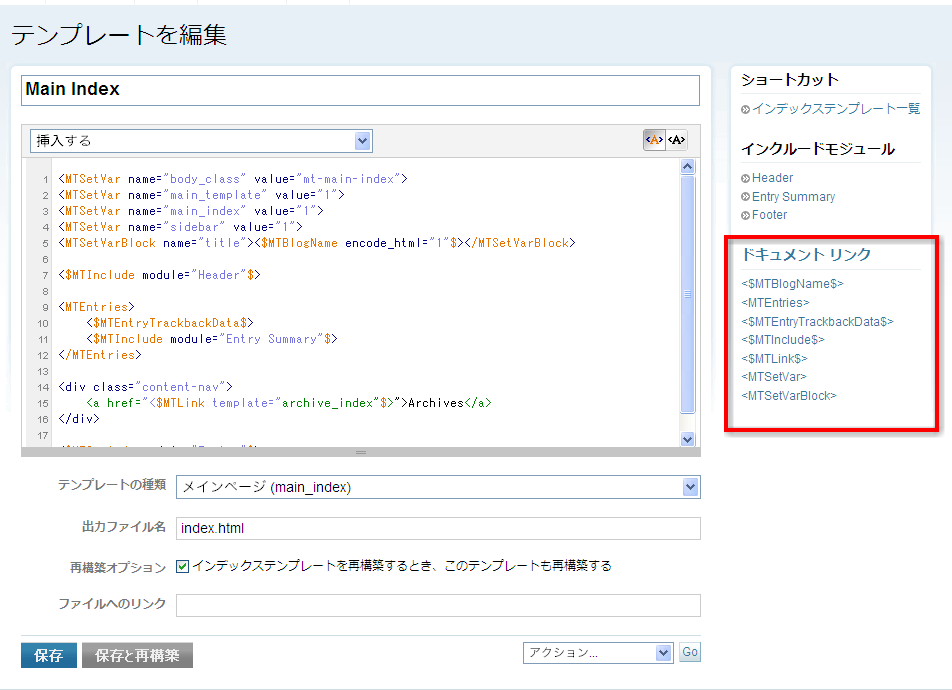Toggle rebuild with index templates checkbox
Screen dimensions: 952x690
pyautogui.click(x=182, y=566)
